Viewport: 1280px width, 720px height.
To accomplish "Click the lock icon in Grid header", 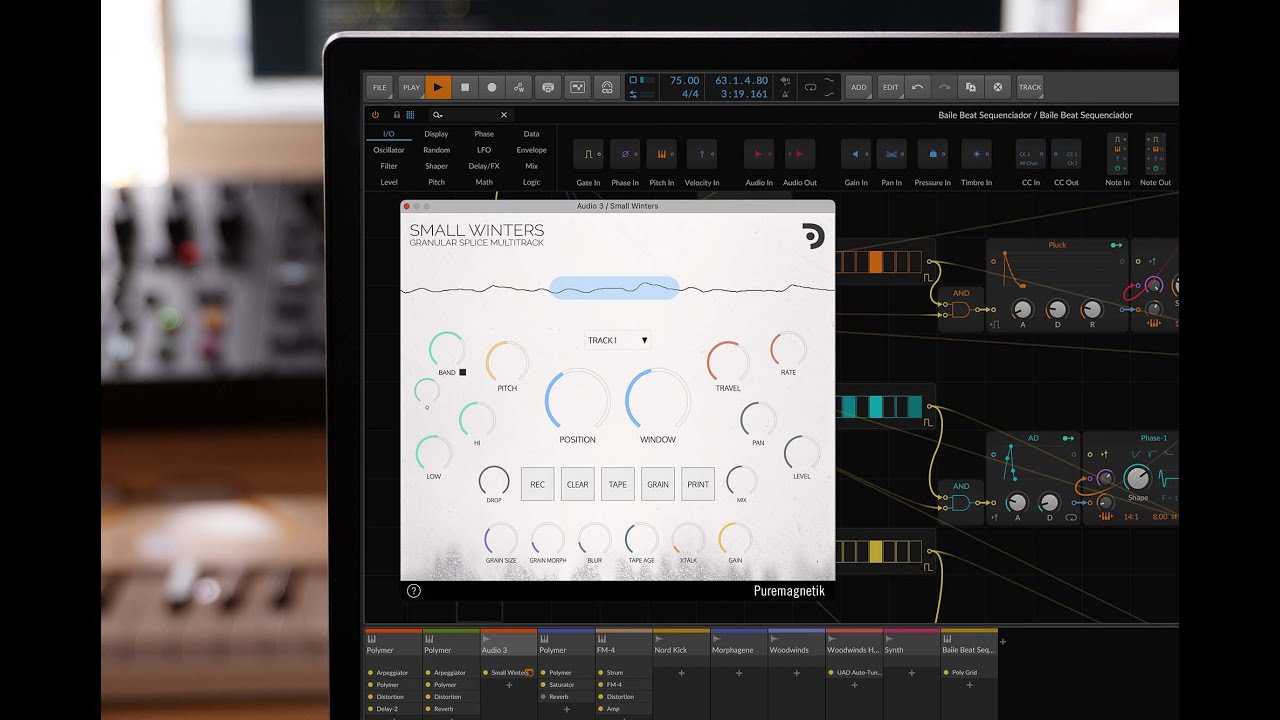I will coord(397,115).
